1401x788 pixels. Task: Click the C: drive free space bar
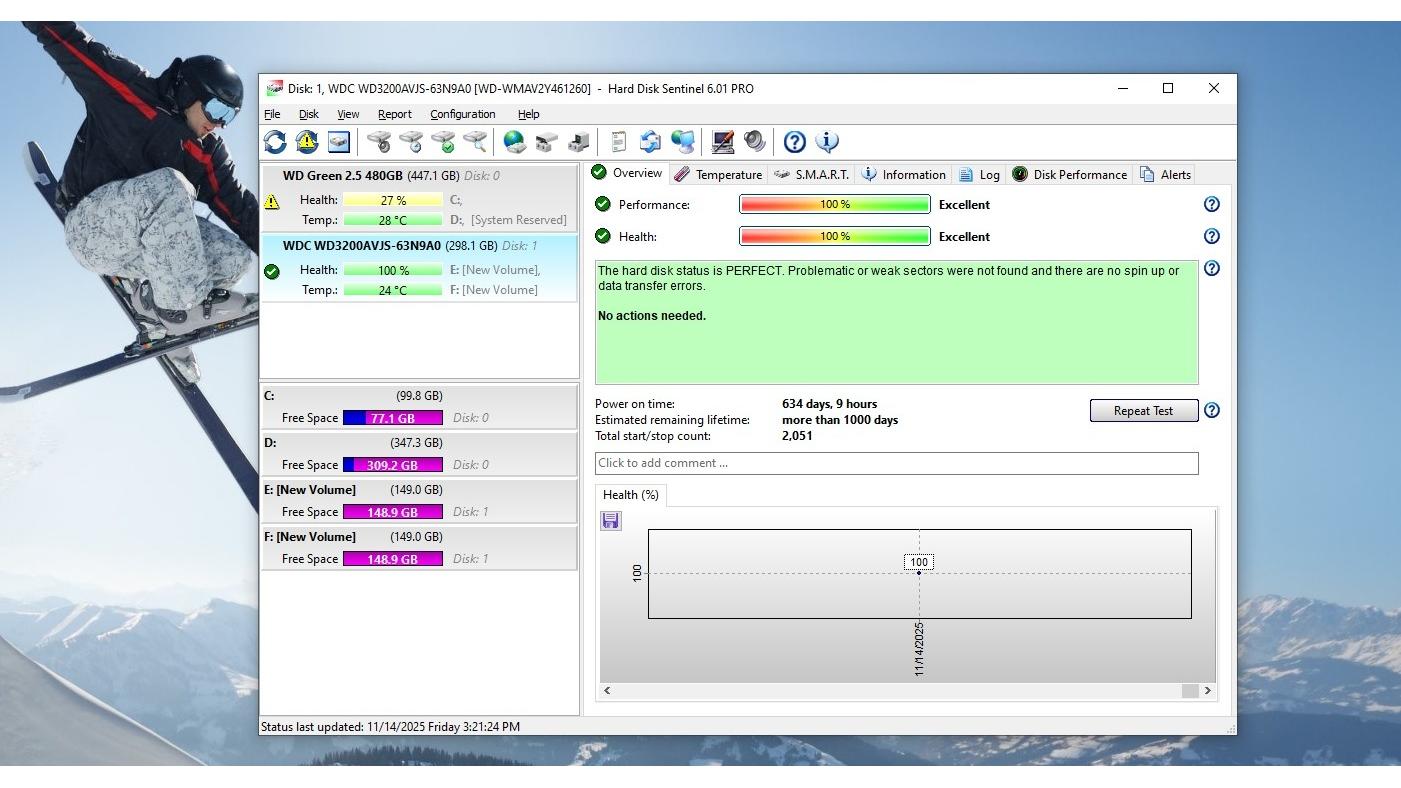pyautogui.click(x=393, y=418)
